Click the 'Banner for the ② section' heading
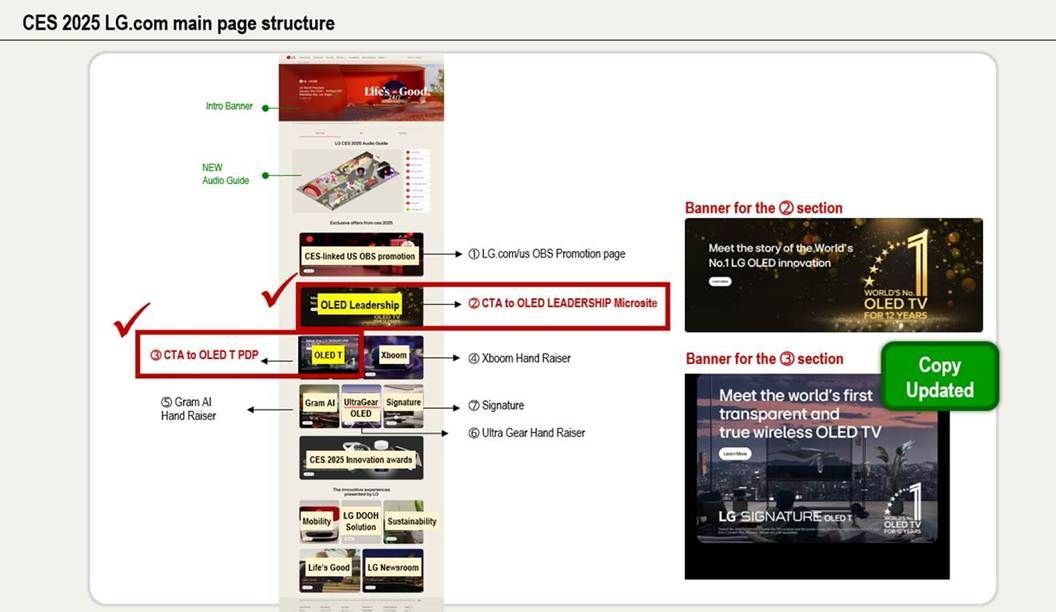This screenshot has width=1056, height=612. (764, 208)
